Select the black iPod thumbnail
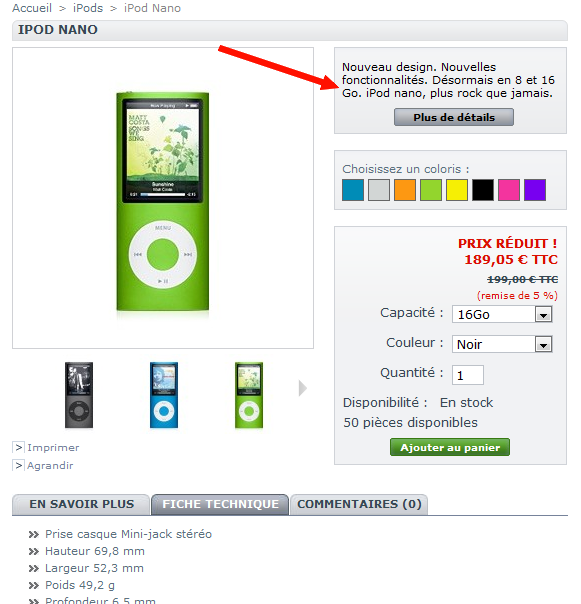Image resolution: width=581 pixels, height=604 pixels. pyautogui.click(x=79, y=395)
